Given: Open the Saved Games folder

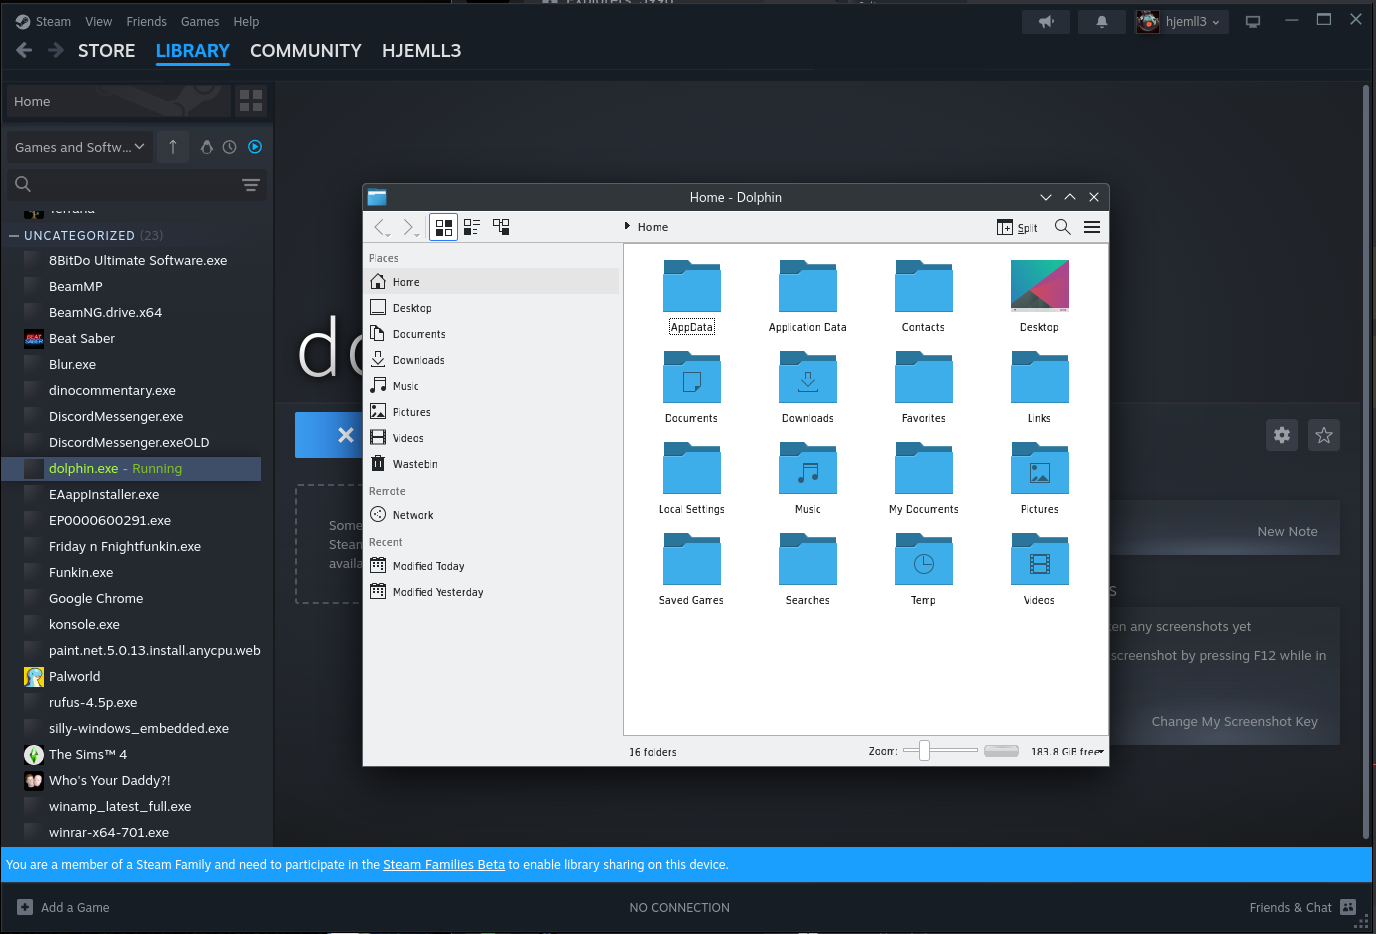Looking at the screenshot, I should 692,570.
